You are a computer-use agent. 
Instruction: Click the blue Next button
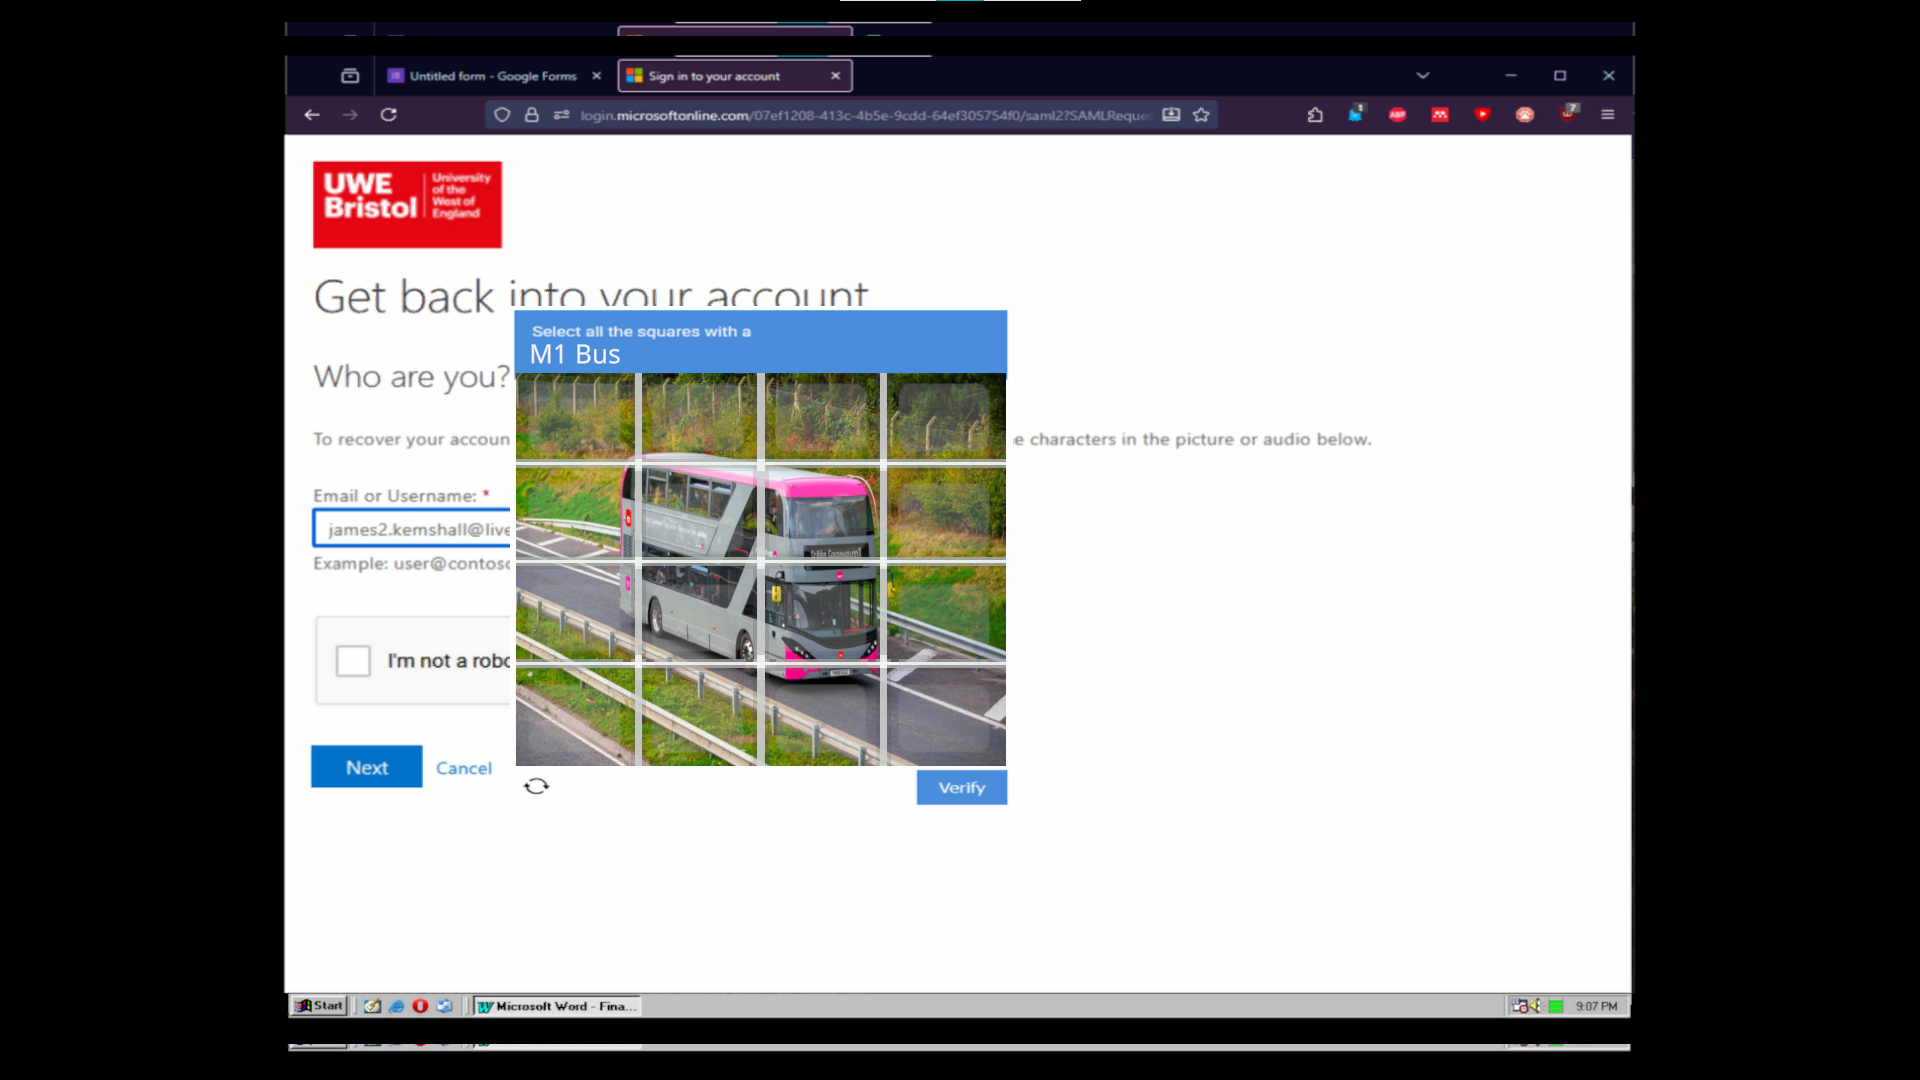[366, 767]
